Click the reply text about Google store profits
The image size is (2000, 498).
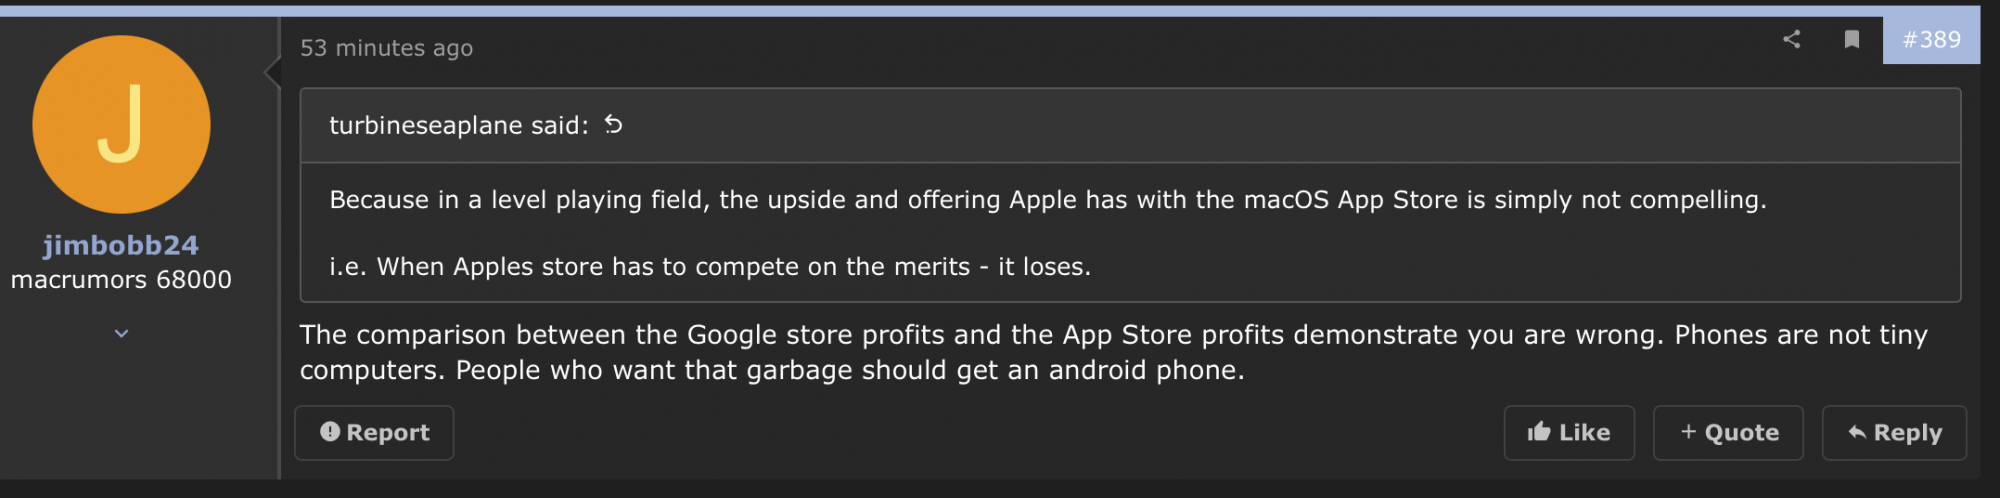[x=1114, y=352]
